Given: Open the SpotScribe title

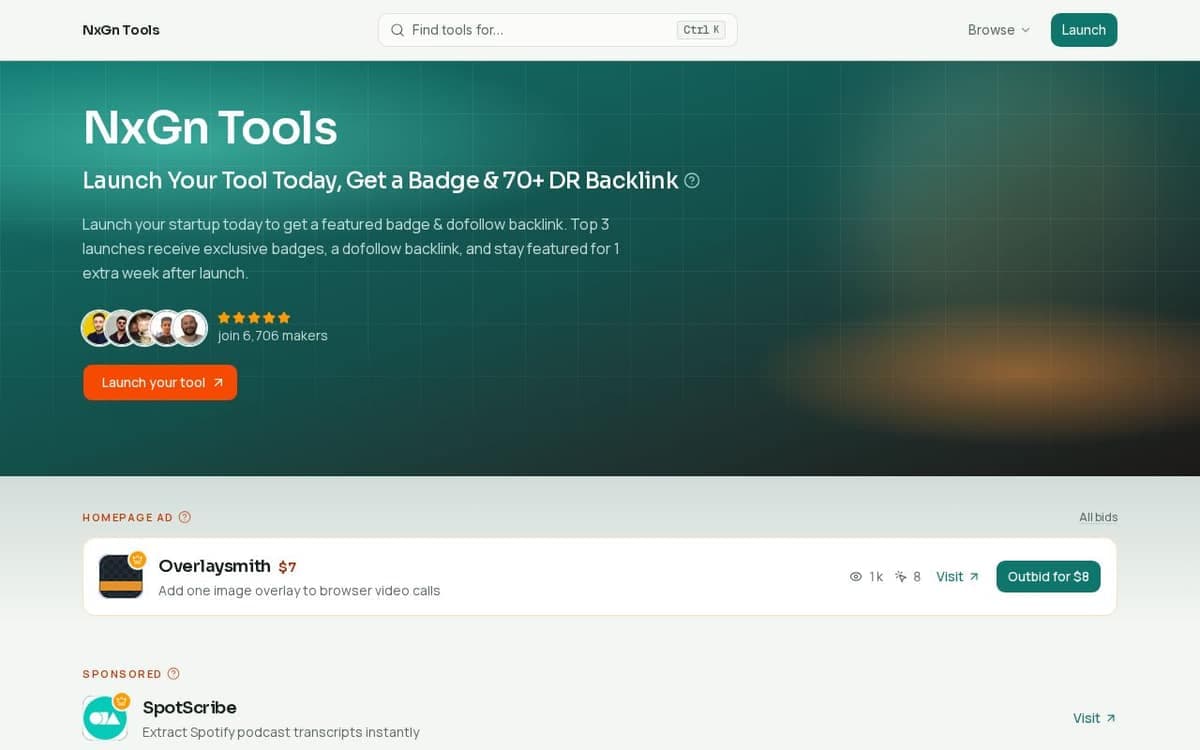Looking at the screenshot, I should 190,708.
